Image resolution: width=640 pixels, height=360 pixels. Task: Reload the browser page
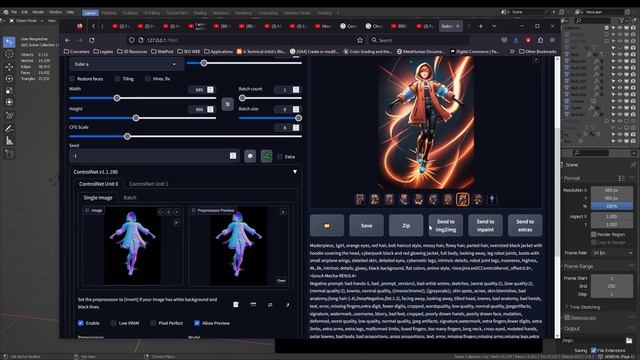pos(92,40)
